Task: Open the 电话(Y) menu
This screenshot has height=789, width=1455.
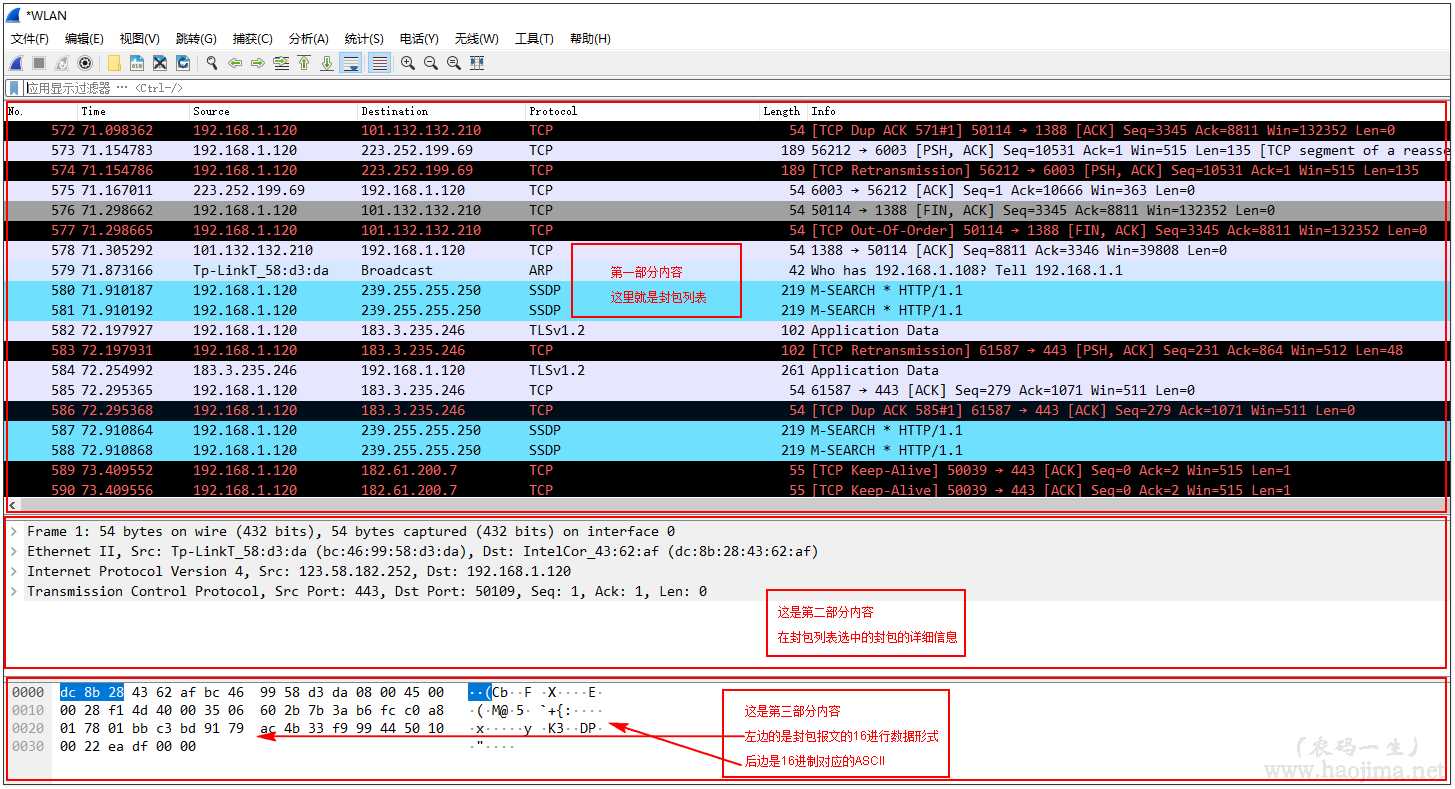Action: (x=419, y=39)
